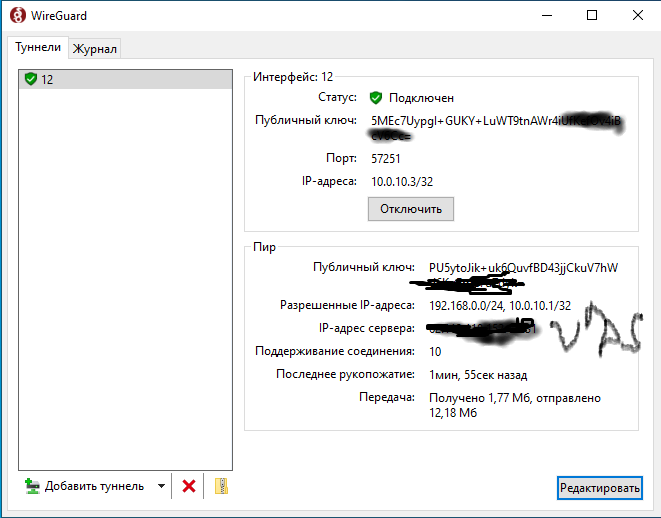Screen dimensions: 661x518
Task: Click the Передача: label
Action: coord(387,397)
